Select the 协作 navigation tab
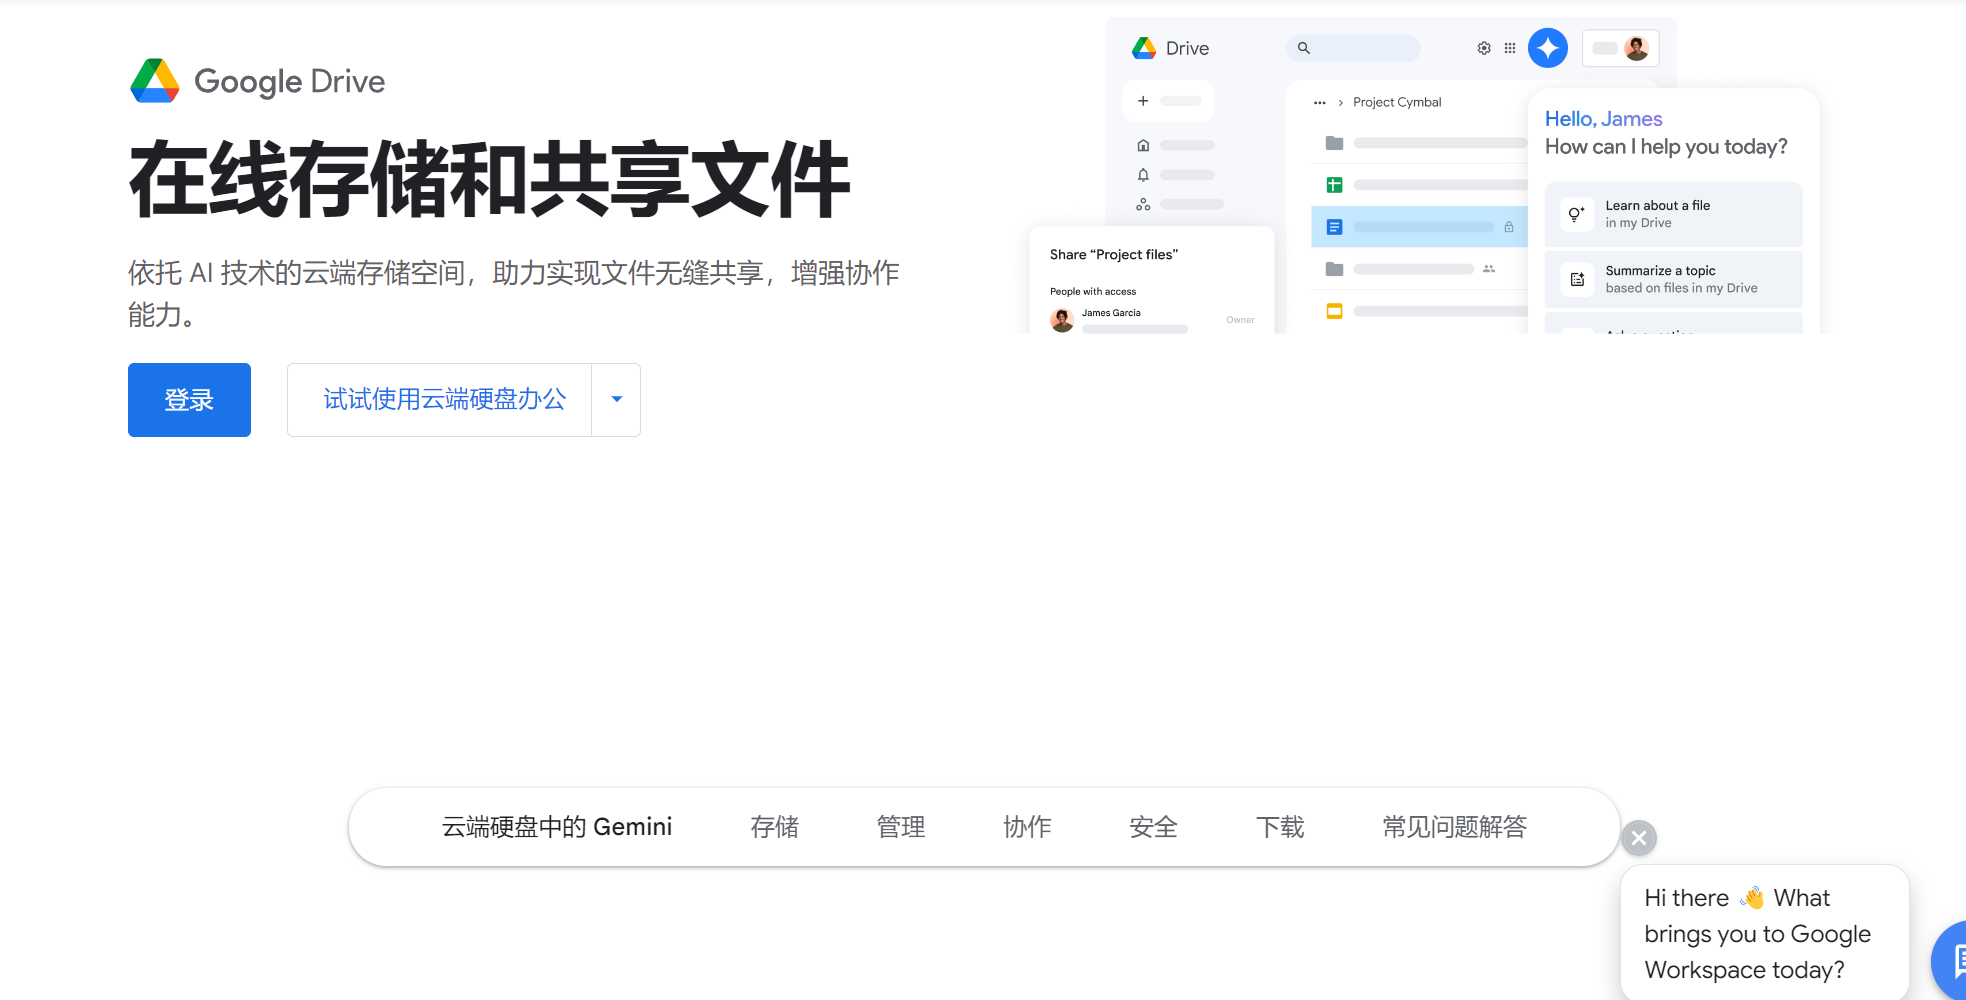The image size is (1966, 1000). (1027, 827)
